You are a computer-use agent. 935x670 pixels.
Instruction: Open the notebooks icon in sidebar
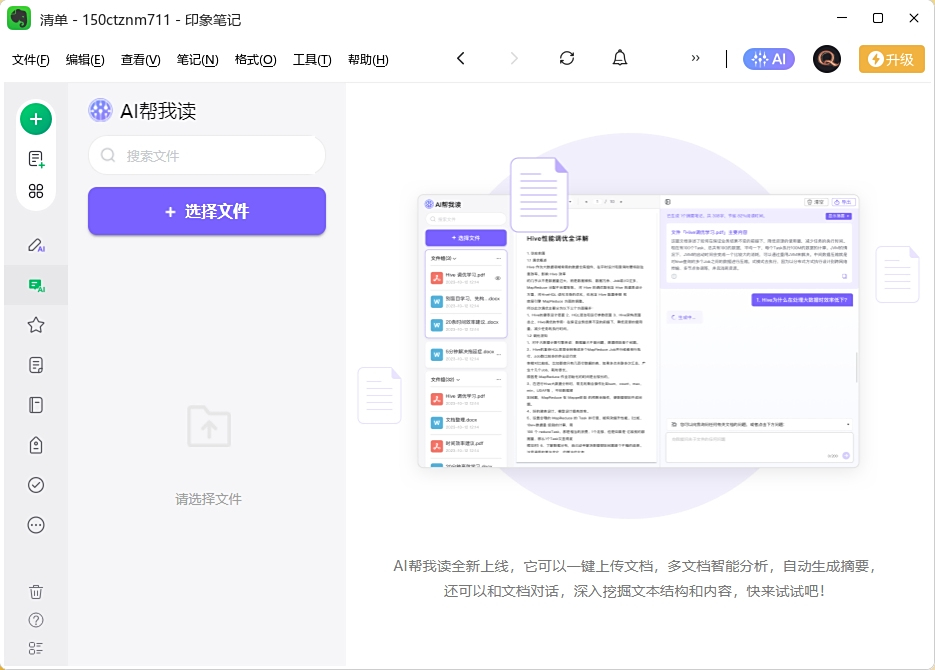click(x=36, y=405)
